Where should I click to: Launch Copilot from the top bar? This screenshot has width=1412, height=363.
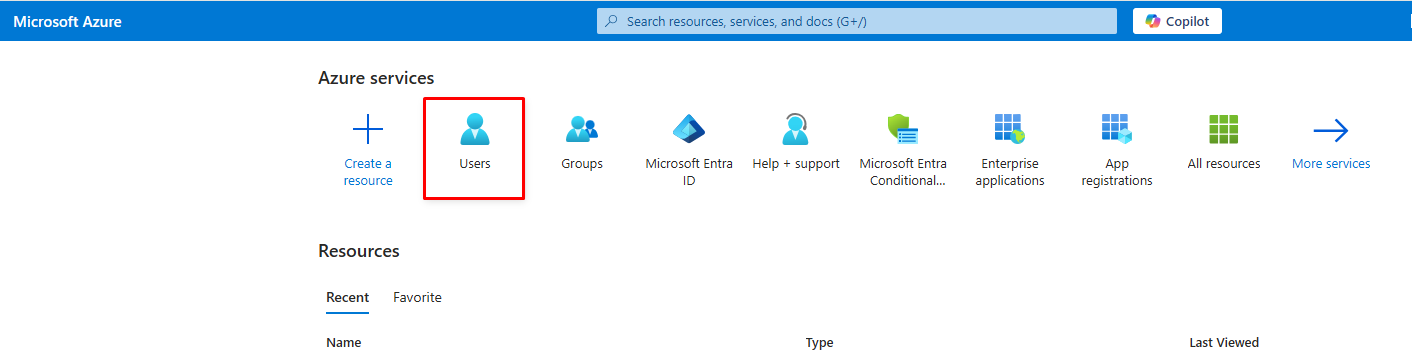coord(1177,21)
